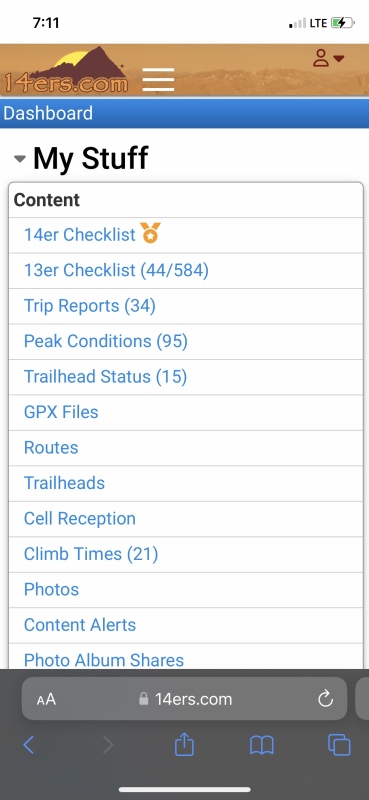Open the user account dropdown
This screenshot has width=369, height=800.
[x=329, y=58]
